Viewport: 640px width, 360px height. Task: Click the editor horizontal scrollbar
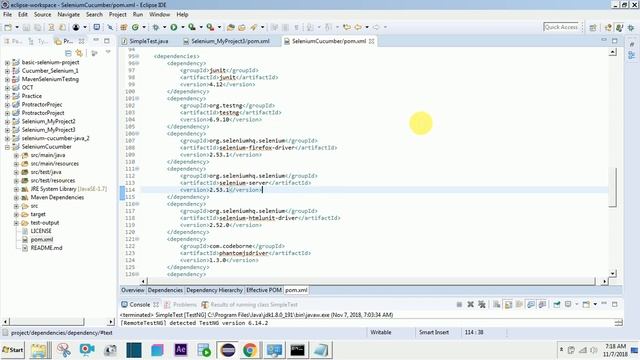point(371,281)
